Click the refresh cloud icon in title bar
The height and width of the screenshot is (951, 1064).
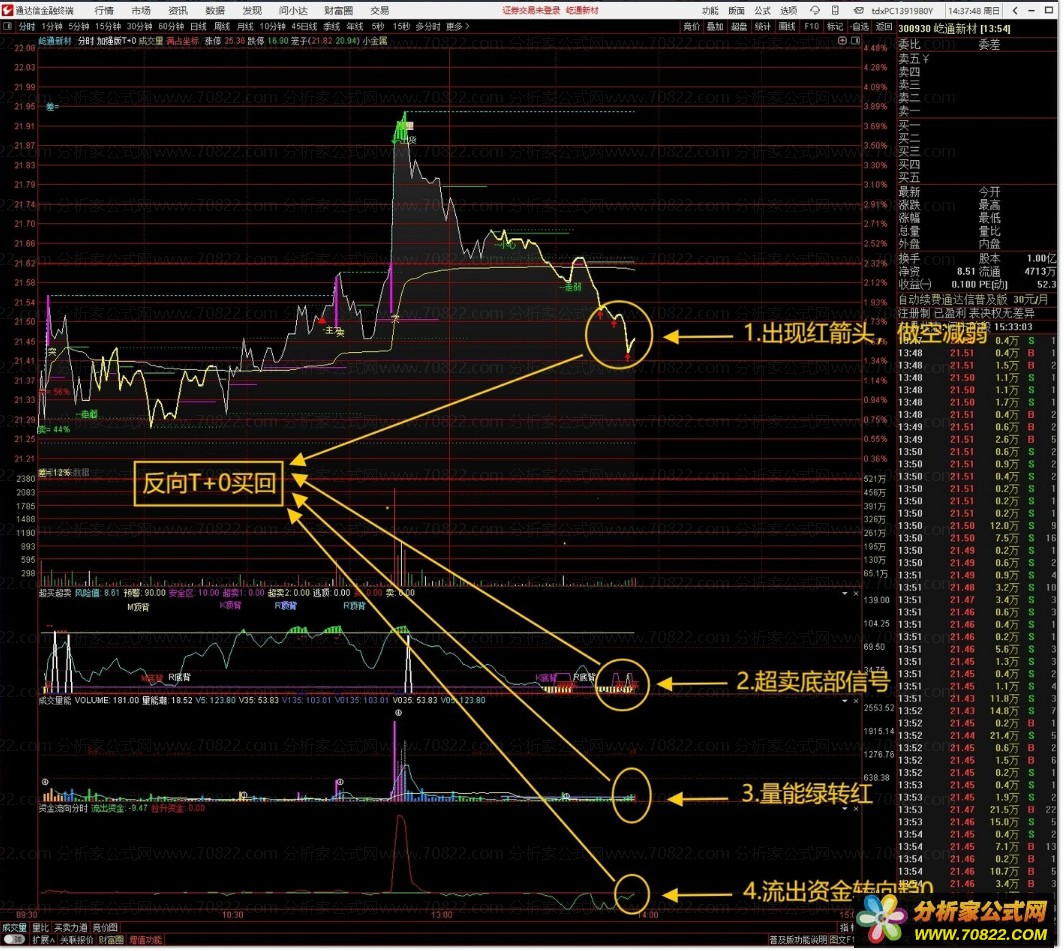[x=816, y=11]
